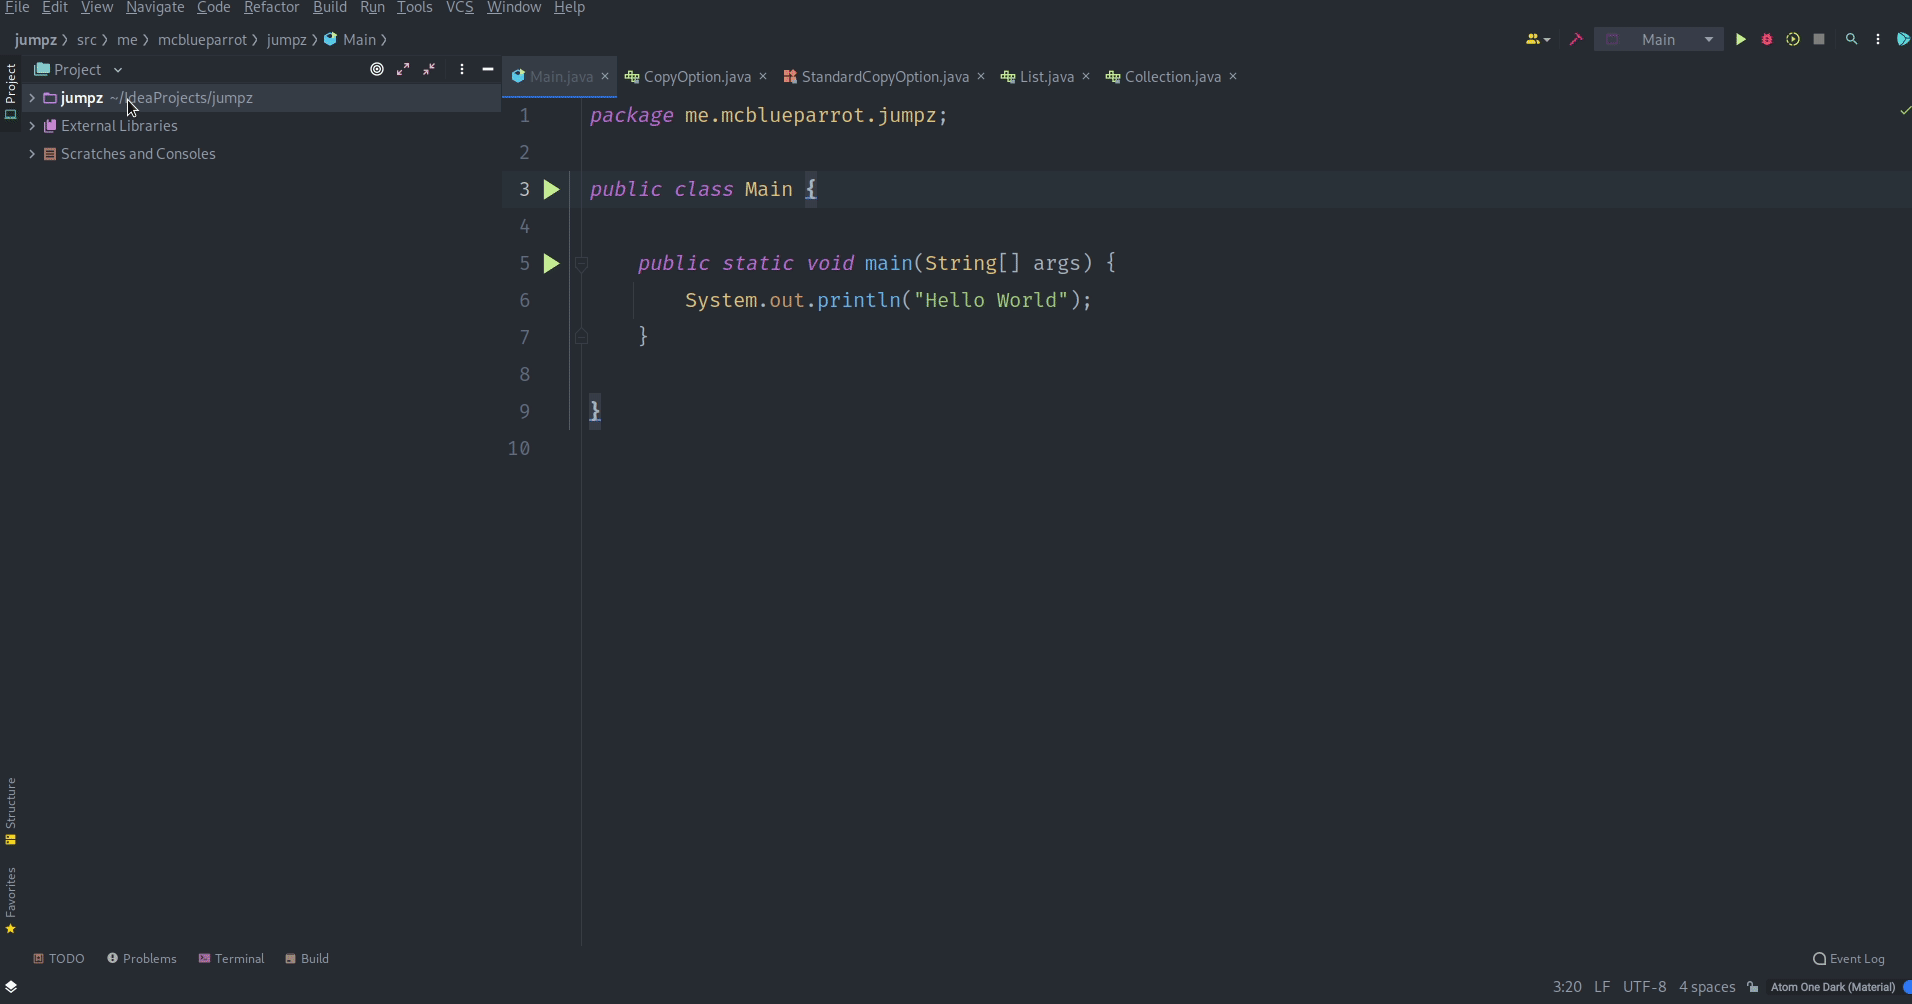Open Code With Me users icon
Image resolution: width=1912 pixels, height=1004 pixels.
[1537, 40]
